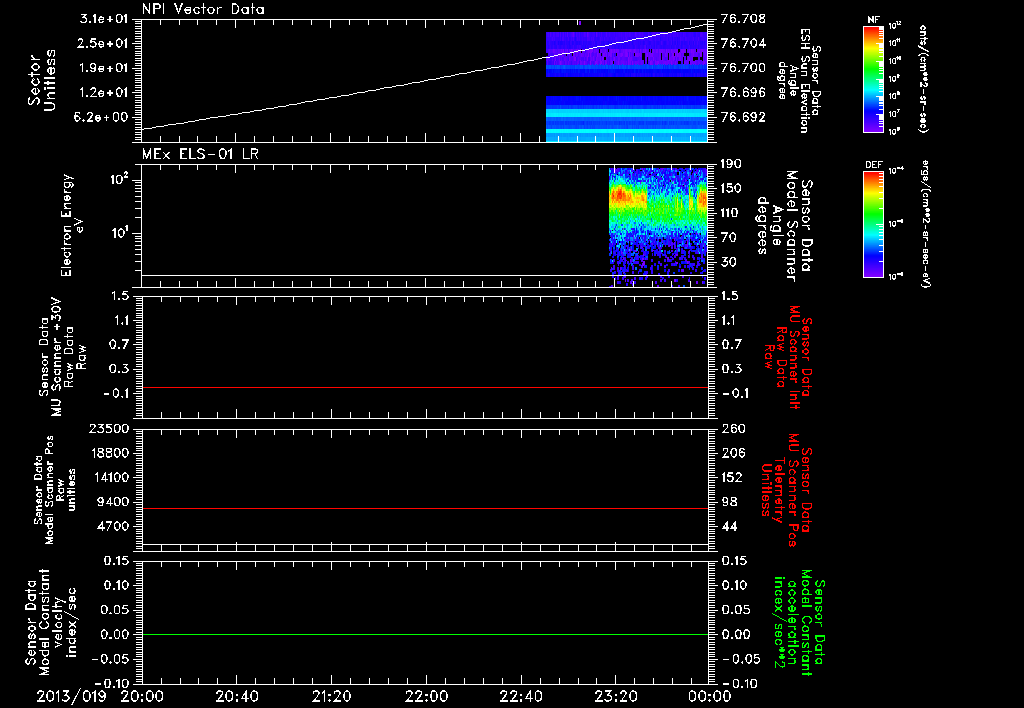Select the "MEx ELS-01 LR" panel title
The image size is (1024, 708).
click(x=200, y=154)
